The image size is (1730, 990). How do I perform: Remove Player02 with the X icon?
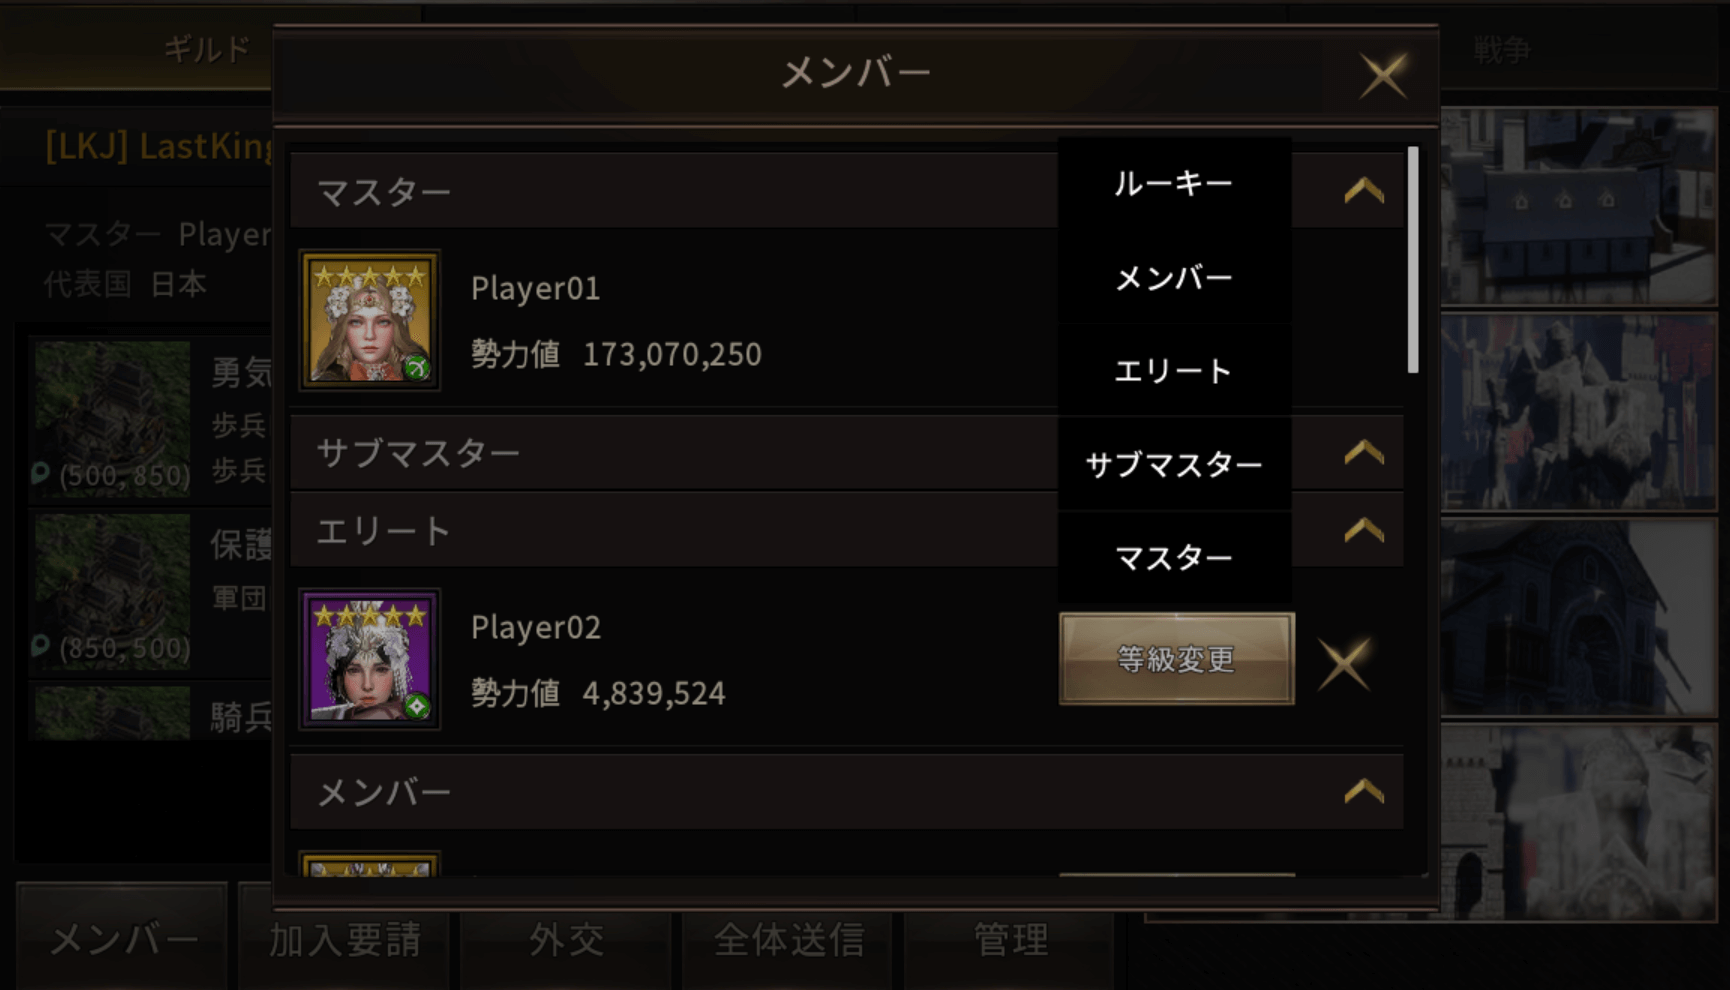1344,664
